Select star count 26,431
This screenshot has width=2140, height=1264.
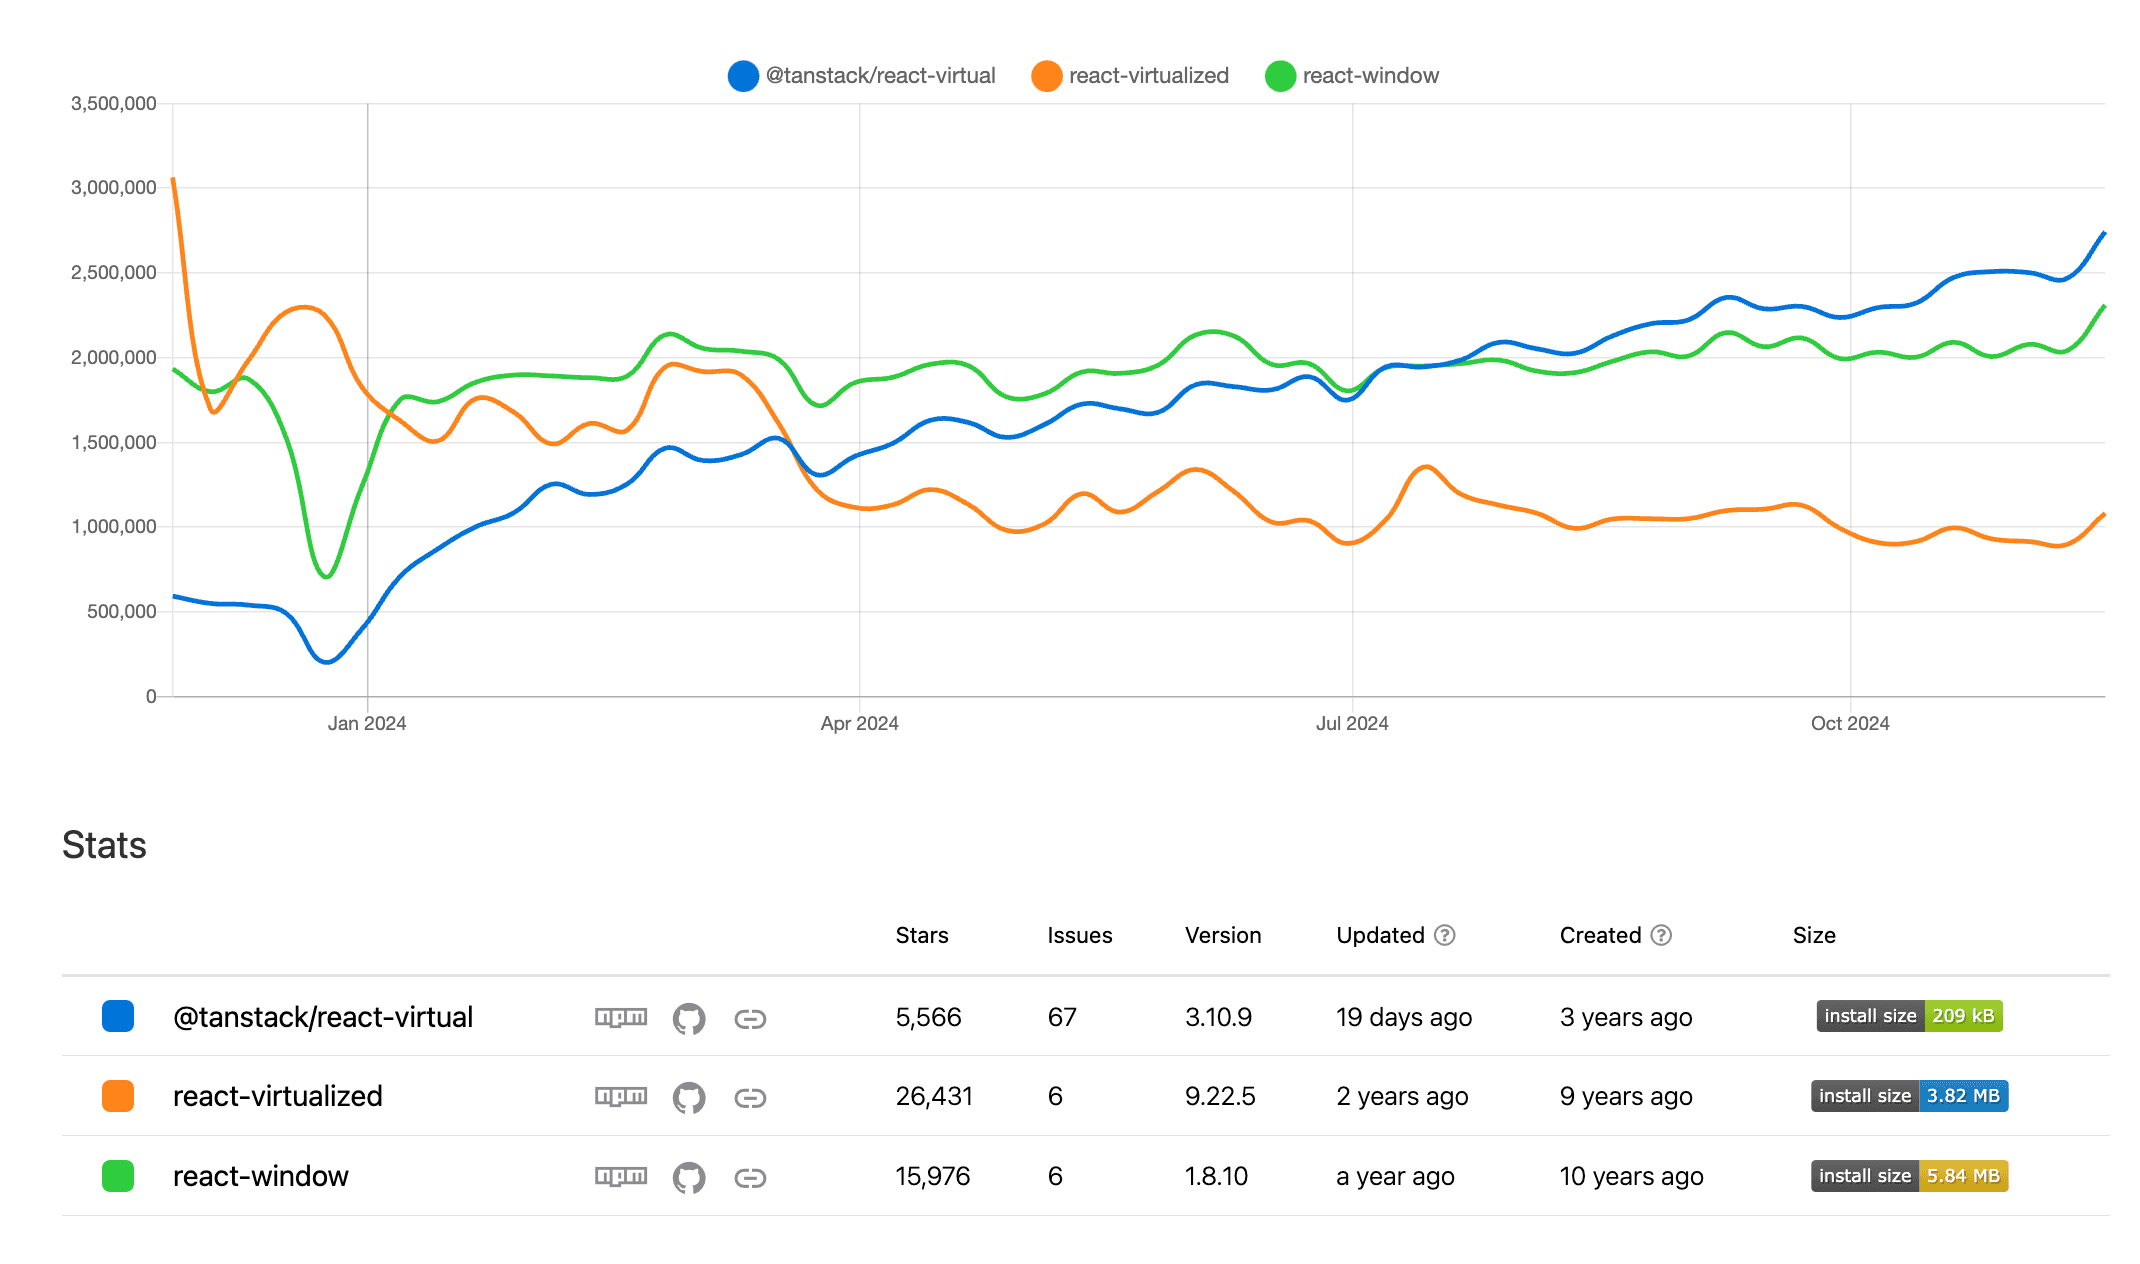coord(934,1096)
